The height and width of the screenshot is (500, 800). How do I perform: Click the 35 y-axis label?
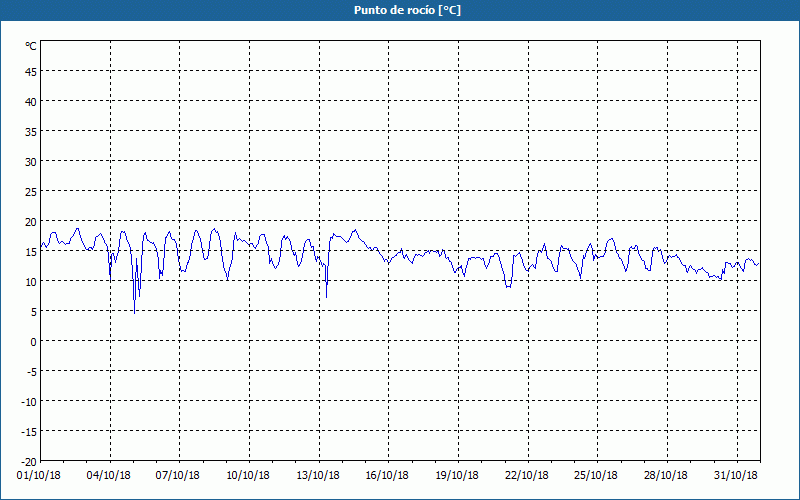31,132
